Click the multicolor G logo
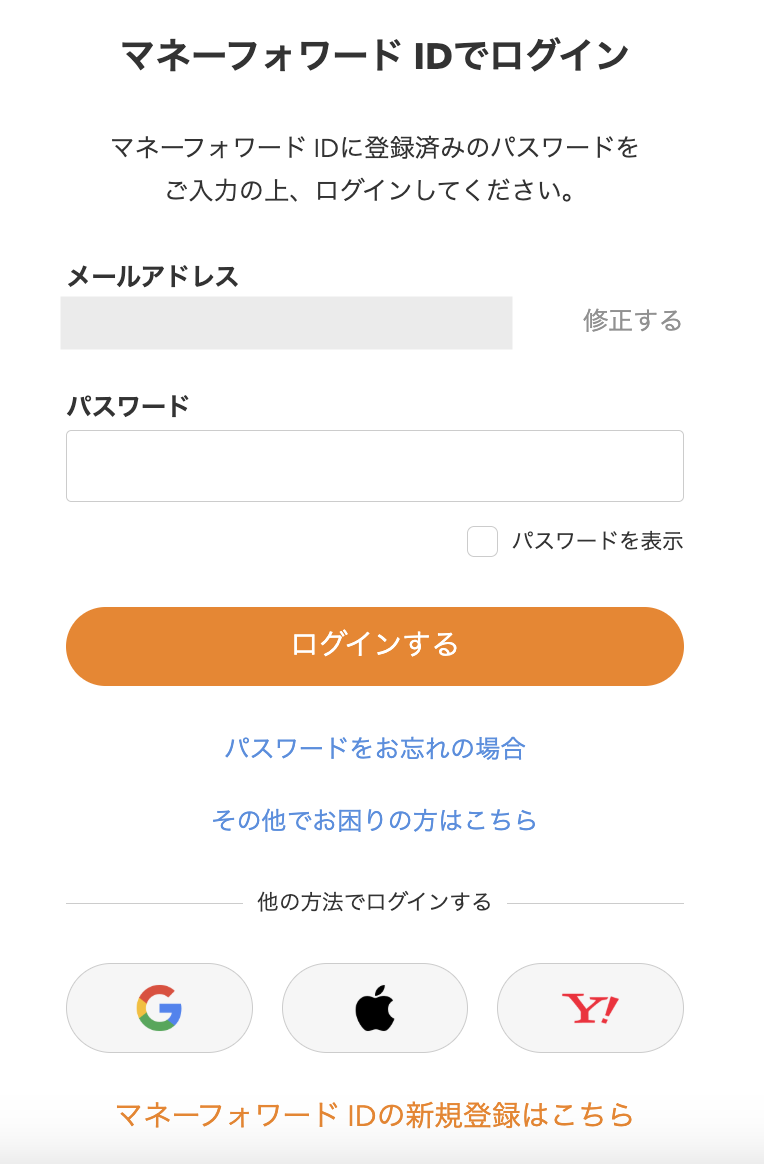Screen dimensions: 764x1164 coord(159,1007)
